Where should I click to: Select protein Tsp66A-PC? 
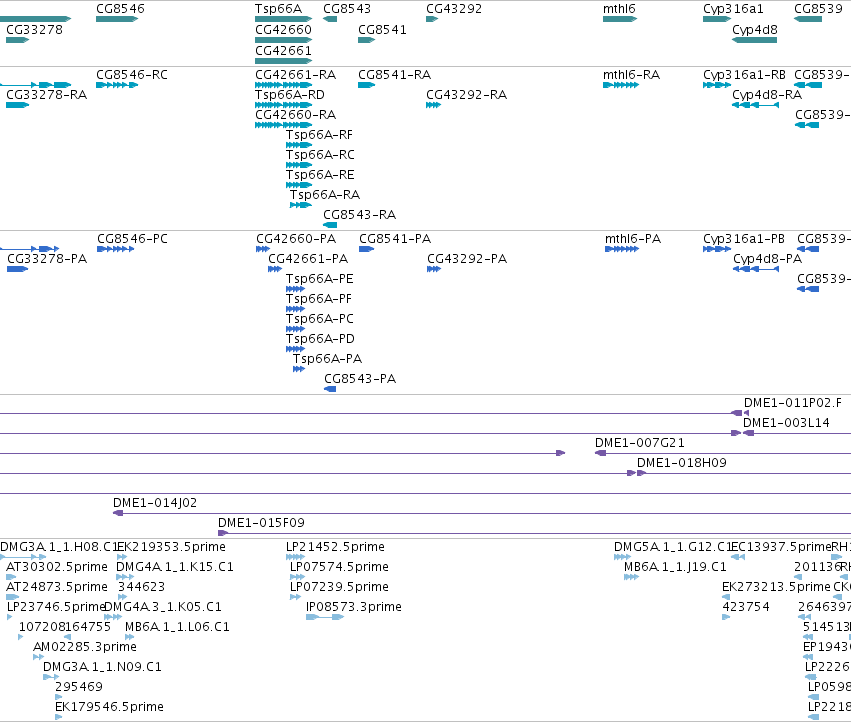coord(295,329)
